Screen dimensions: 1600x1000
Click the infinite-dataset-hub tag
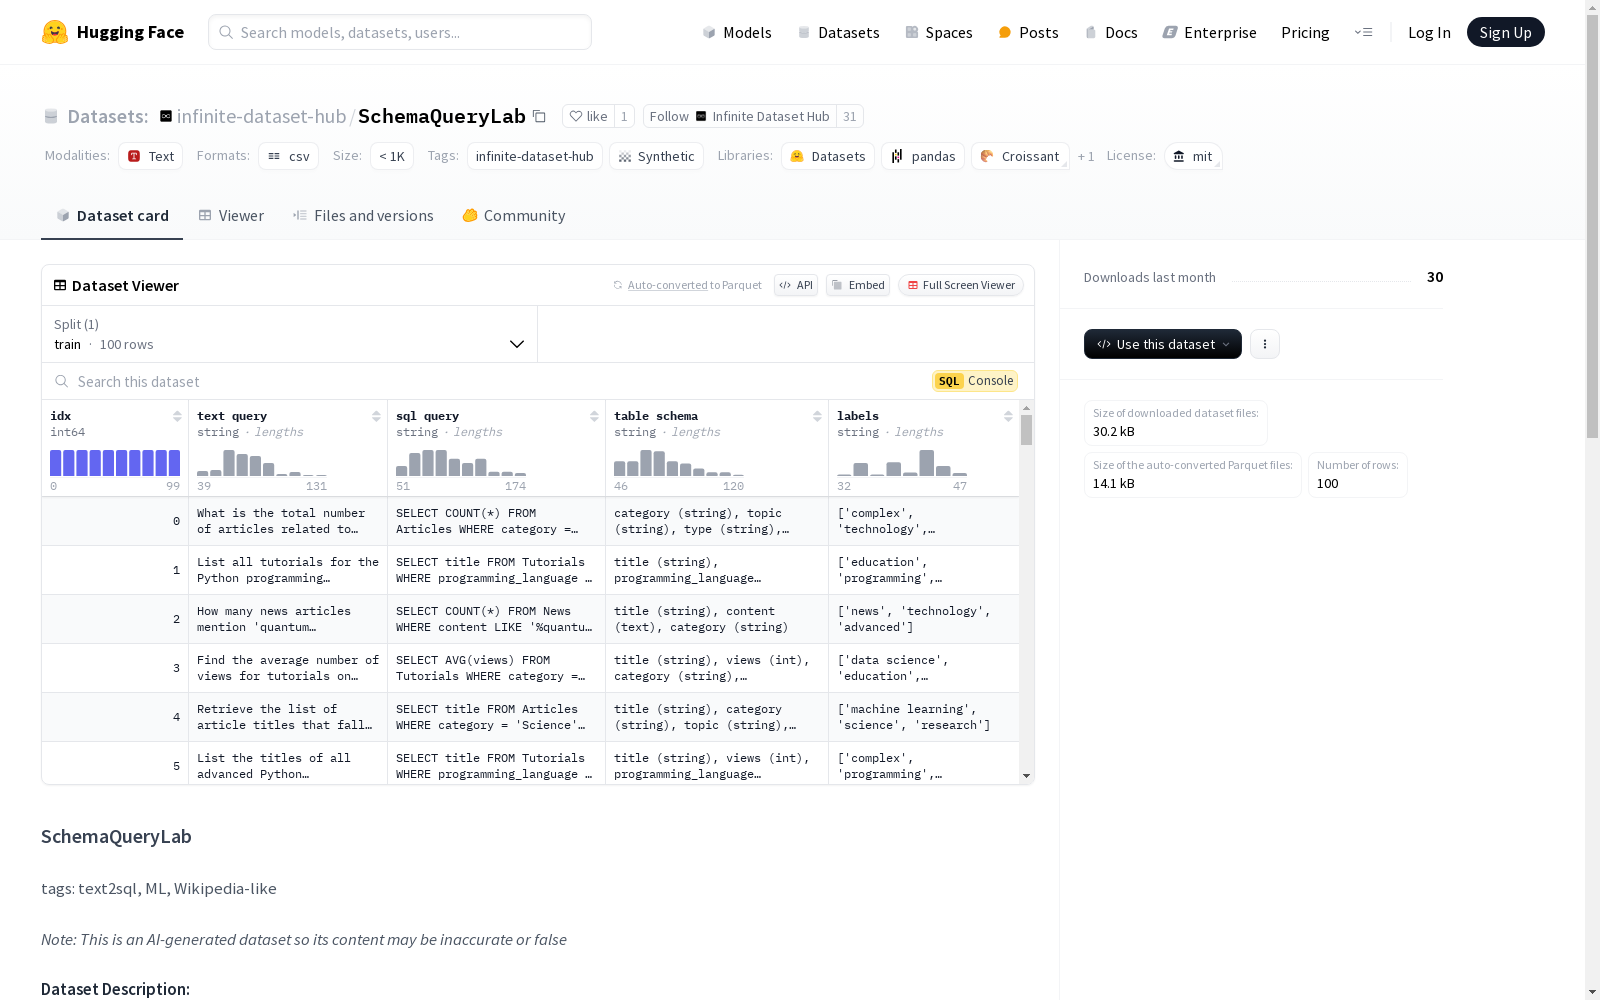(x=535, y=156)
